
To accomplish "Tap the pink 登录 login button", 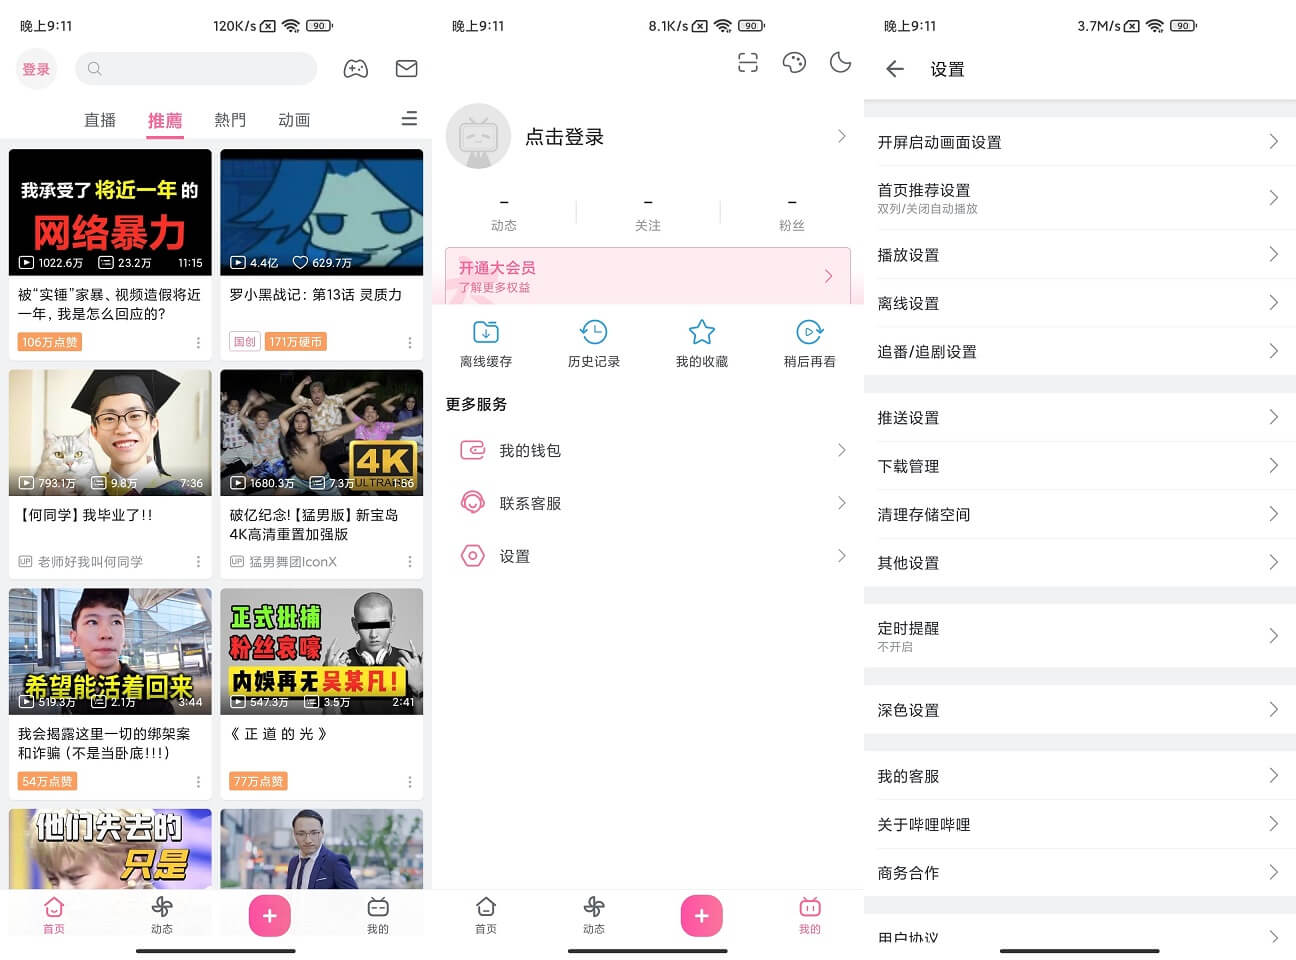I will click(x=36, y=69).
